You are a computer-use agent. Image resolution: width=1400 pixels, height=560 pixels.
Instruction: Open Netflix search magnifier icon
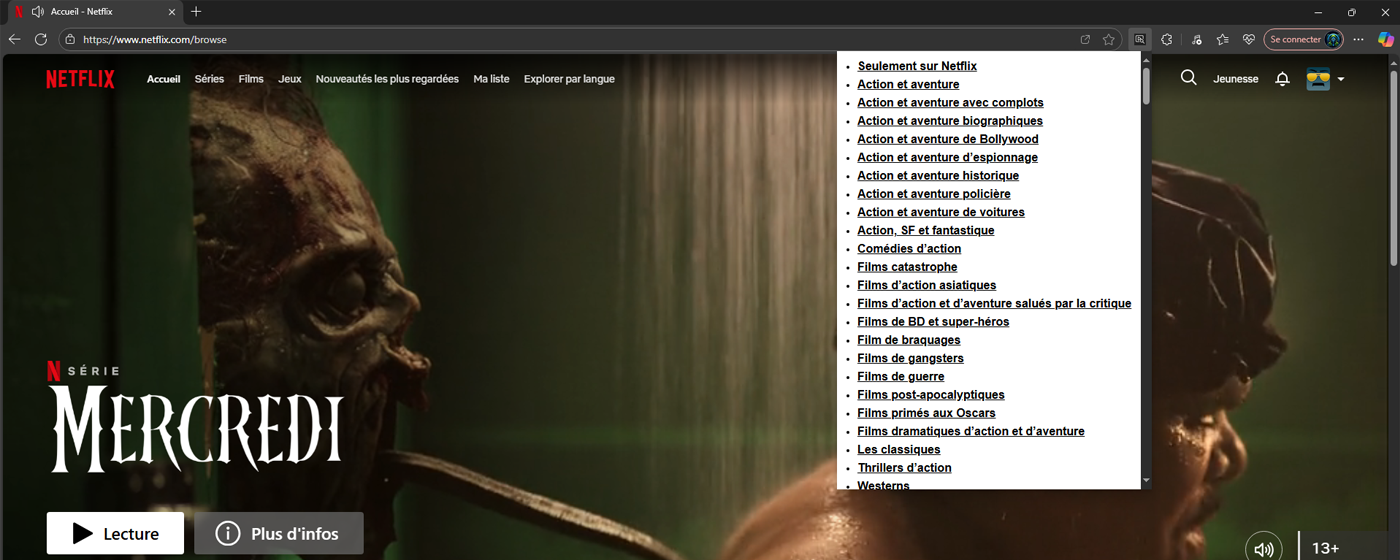pos(1188,78)
